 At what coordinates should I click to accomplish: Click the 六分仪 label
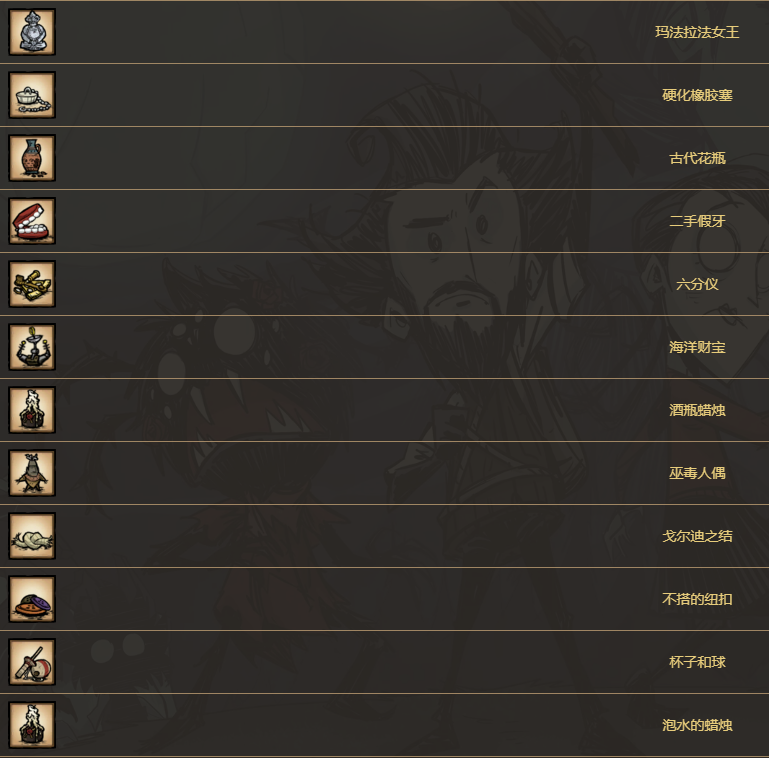(x=697, y=284)
